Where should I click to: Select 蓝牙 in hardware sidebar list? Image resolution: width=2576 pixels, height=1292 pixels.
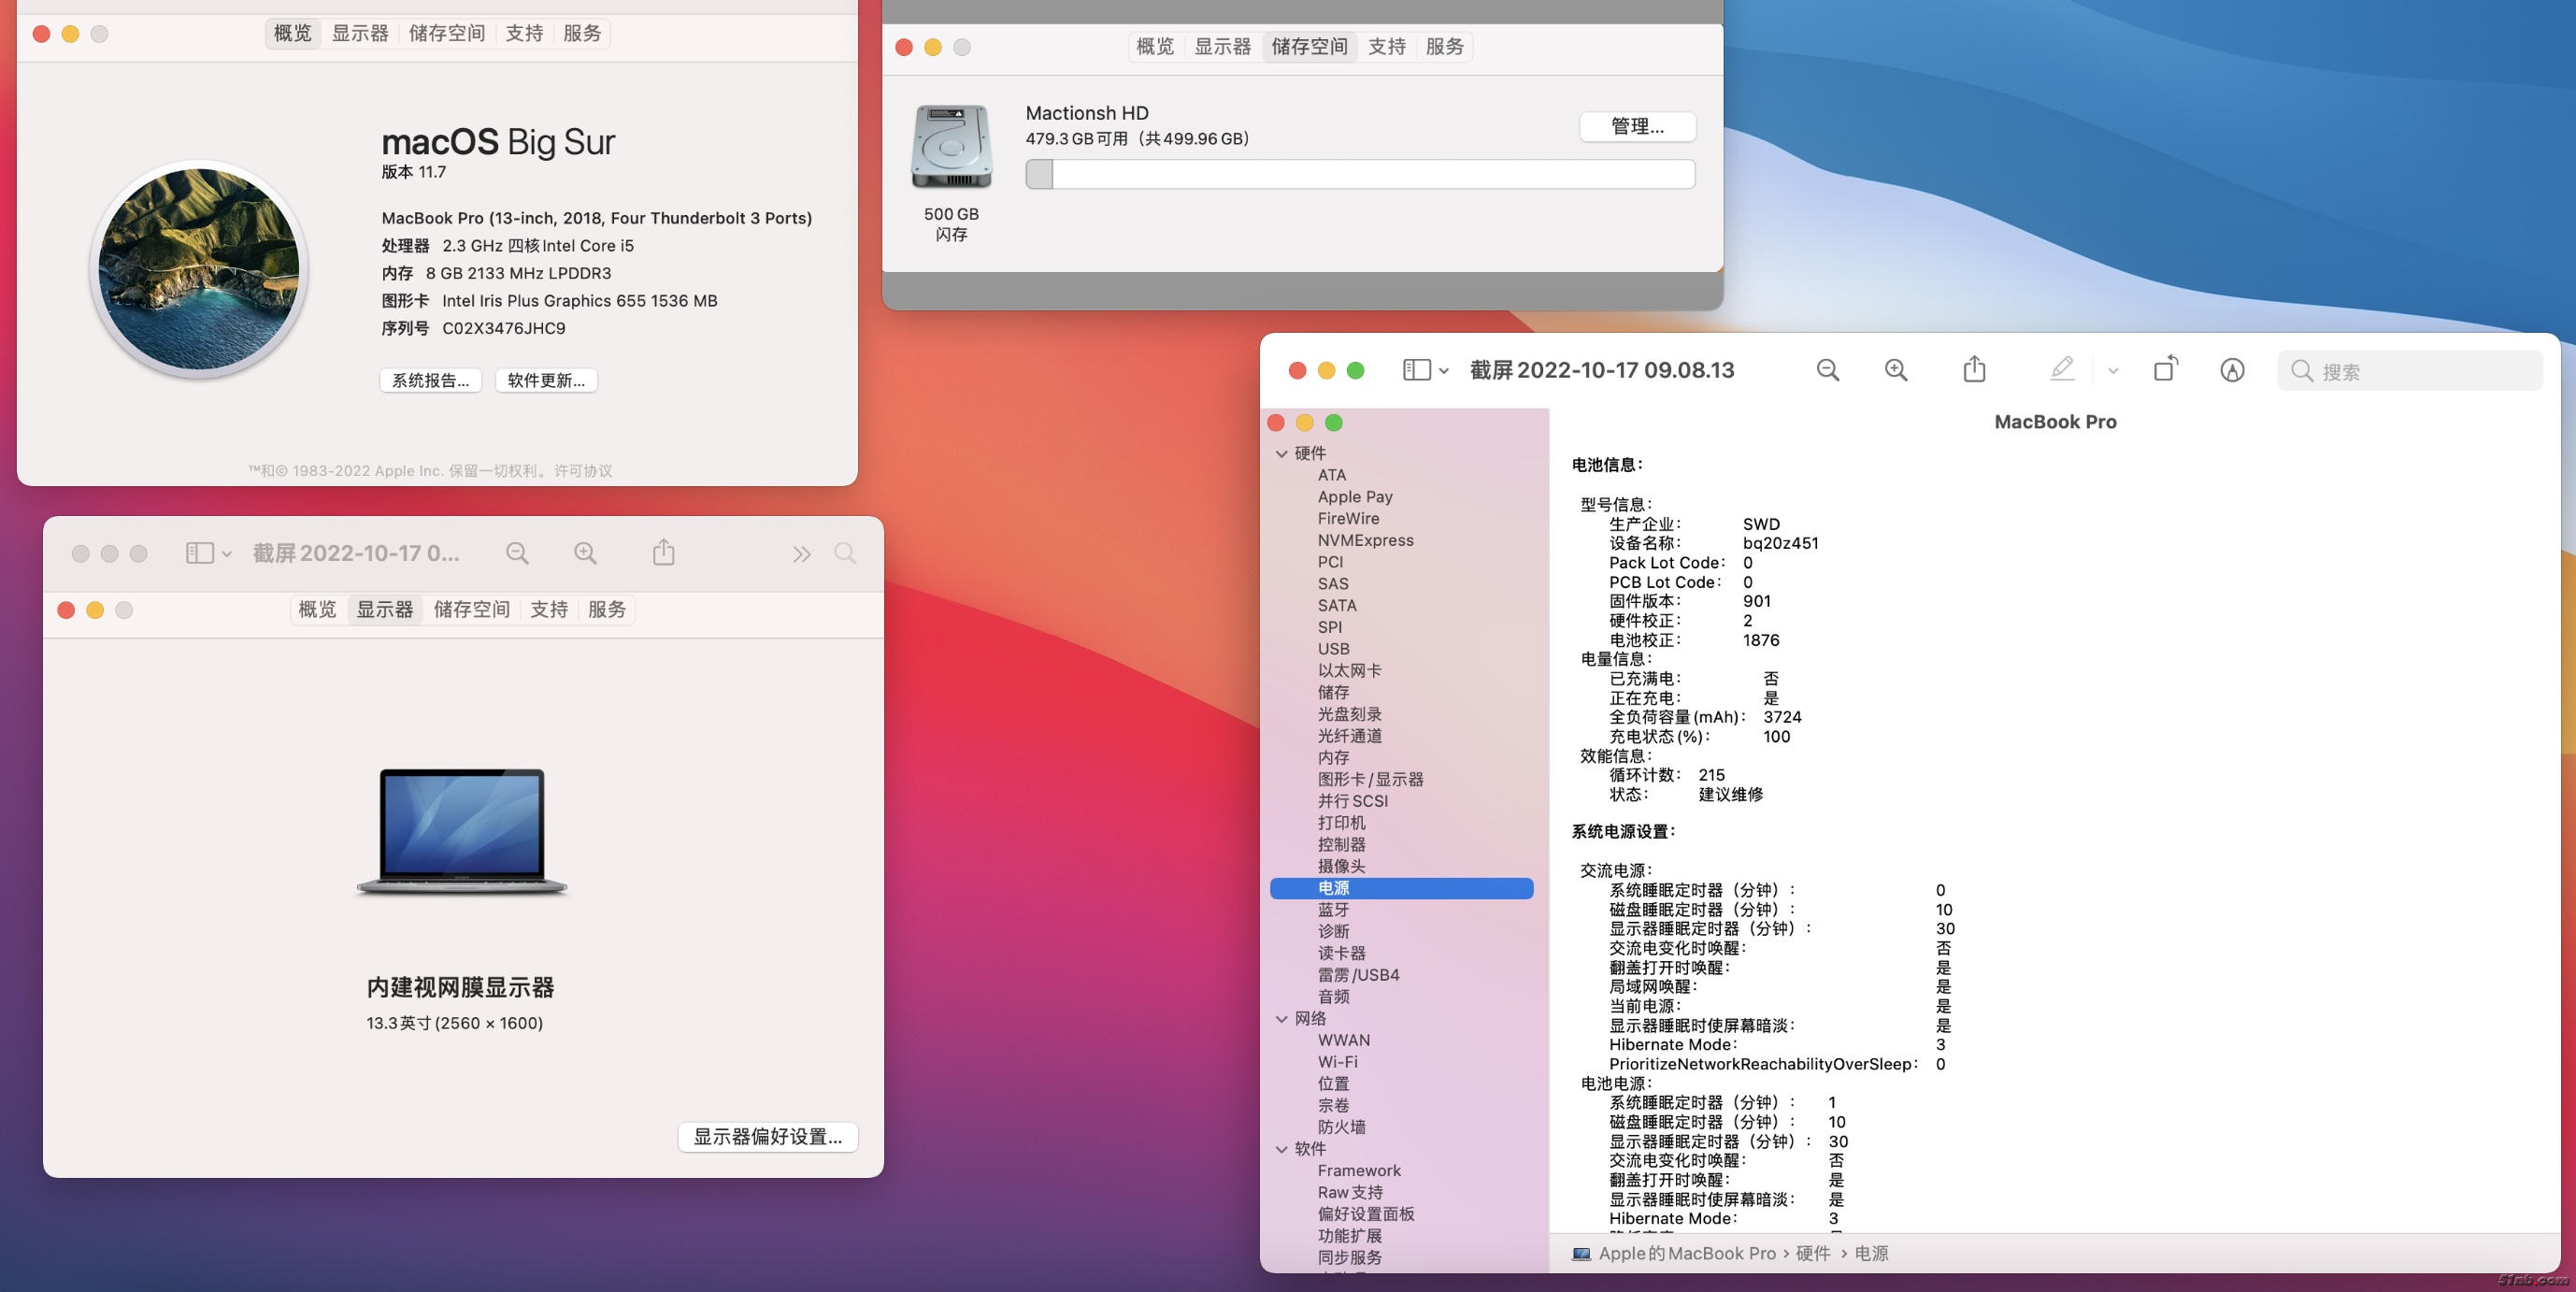pos(1333,910)
